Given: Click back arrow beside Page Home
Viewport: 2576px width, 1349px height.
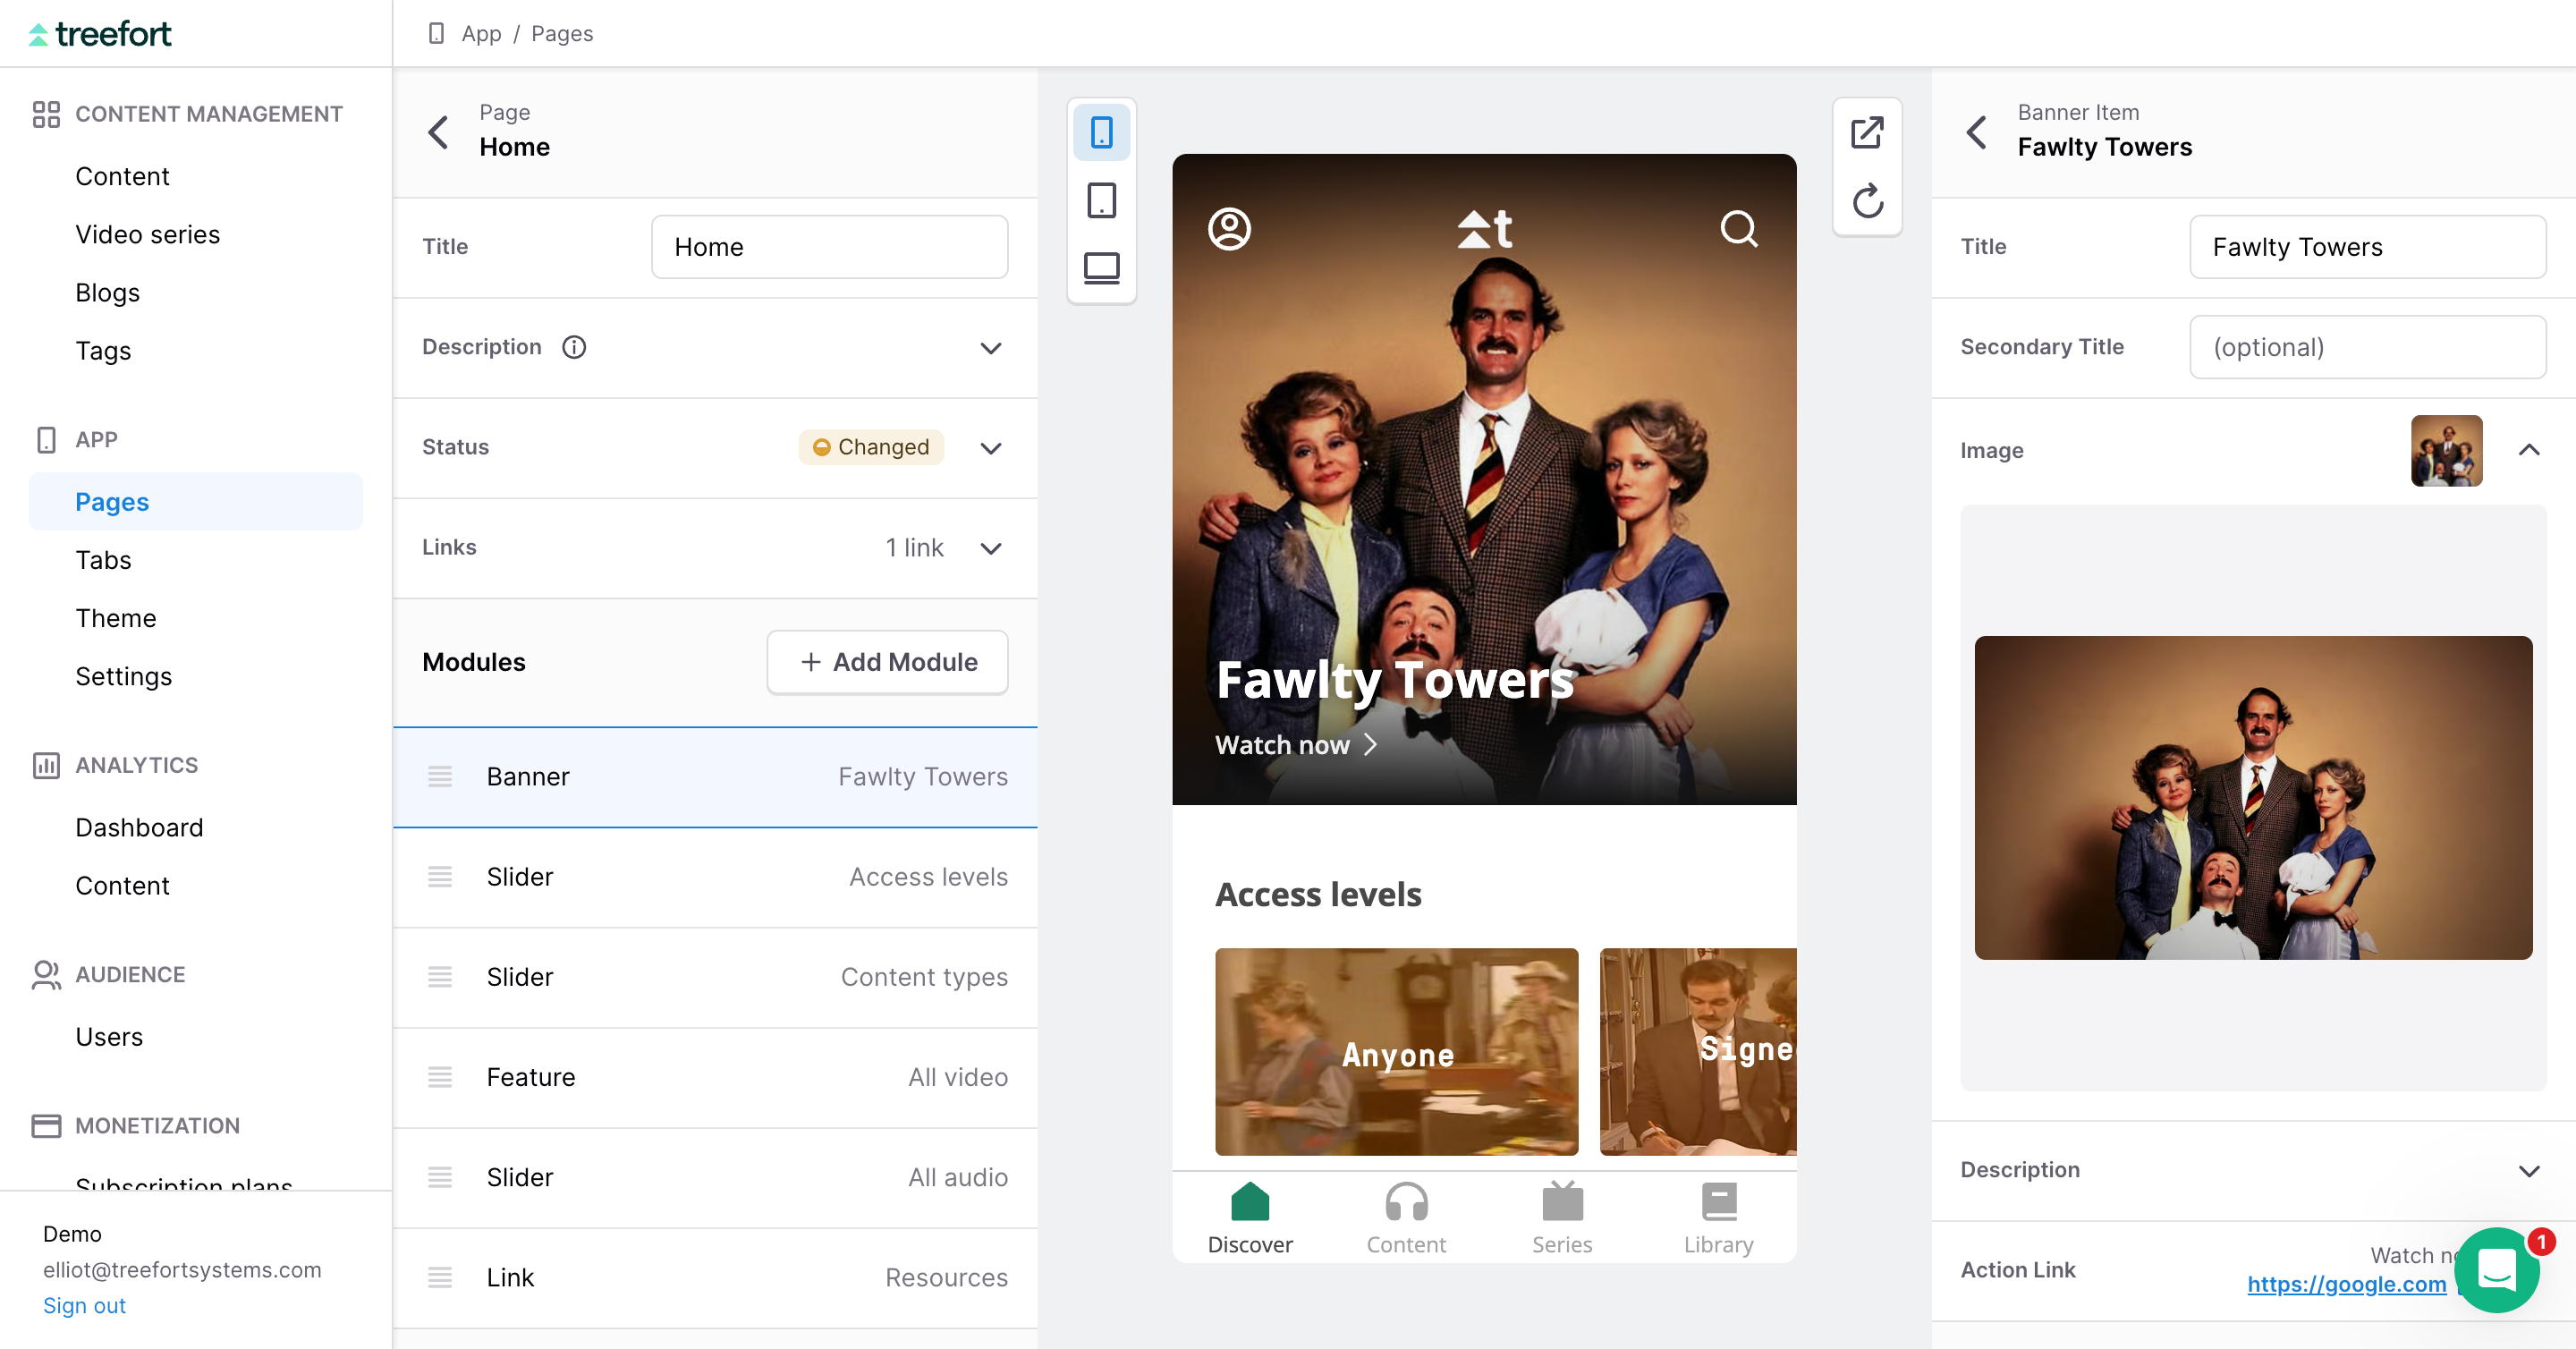Looking at the screenshot, I should click(438, 131).
